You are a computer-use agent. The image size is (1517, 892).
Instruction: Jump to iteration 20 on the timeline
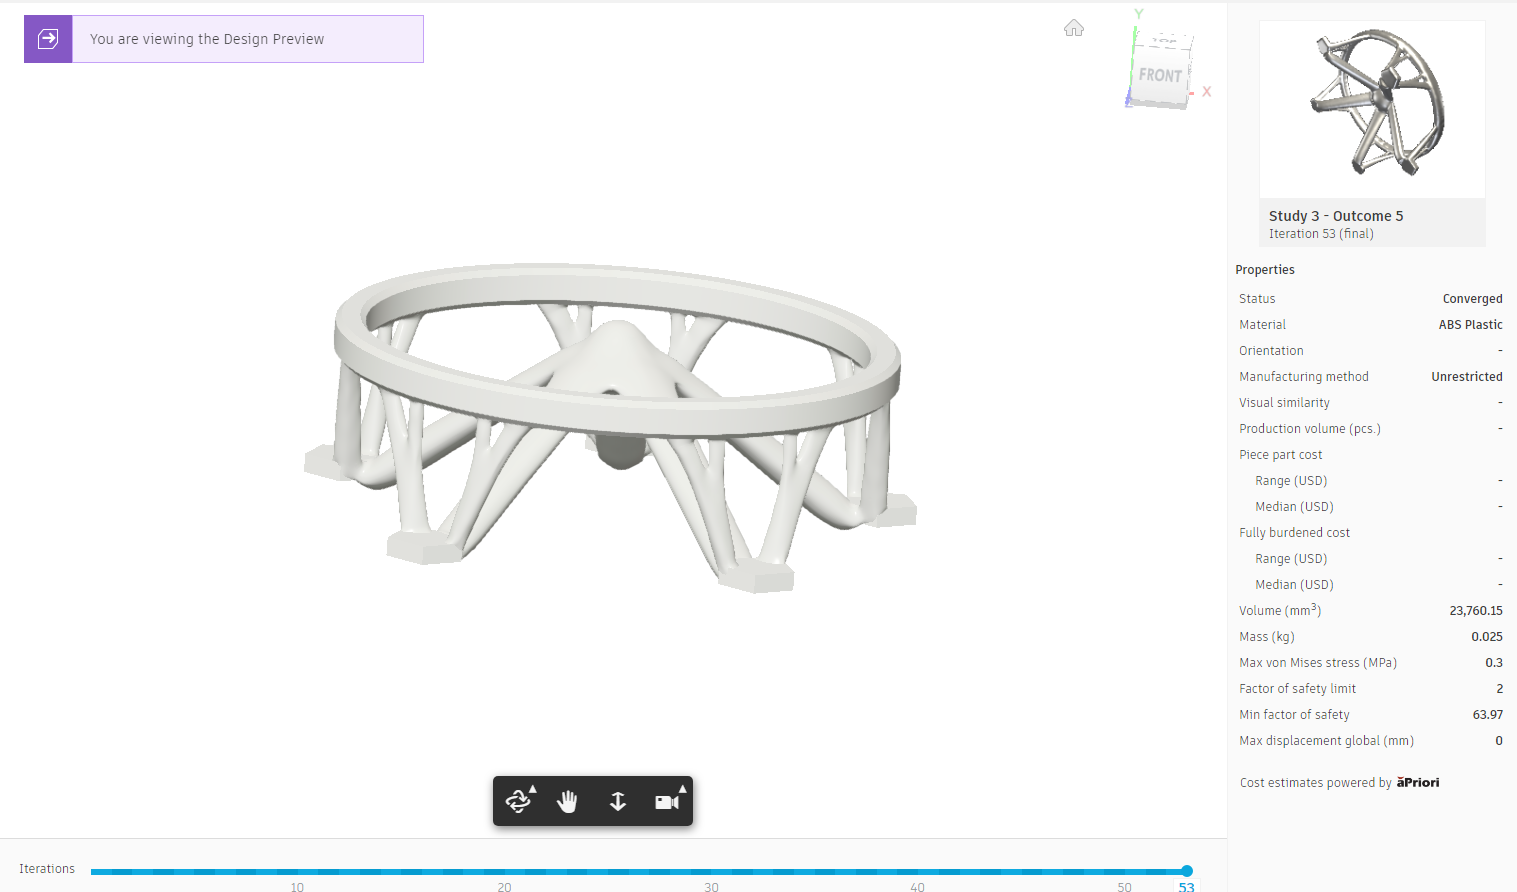504,886
